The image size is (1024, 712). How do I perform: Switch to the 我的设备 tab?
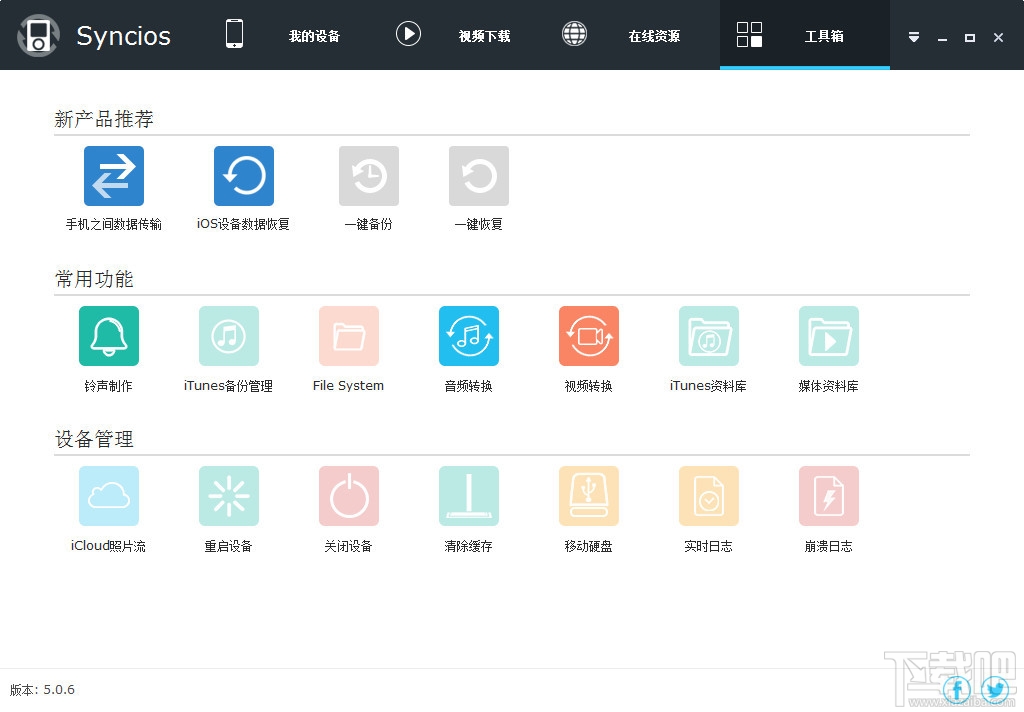click(x=314, y=36)
